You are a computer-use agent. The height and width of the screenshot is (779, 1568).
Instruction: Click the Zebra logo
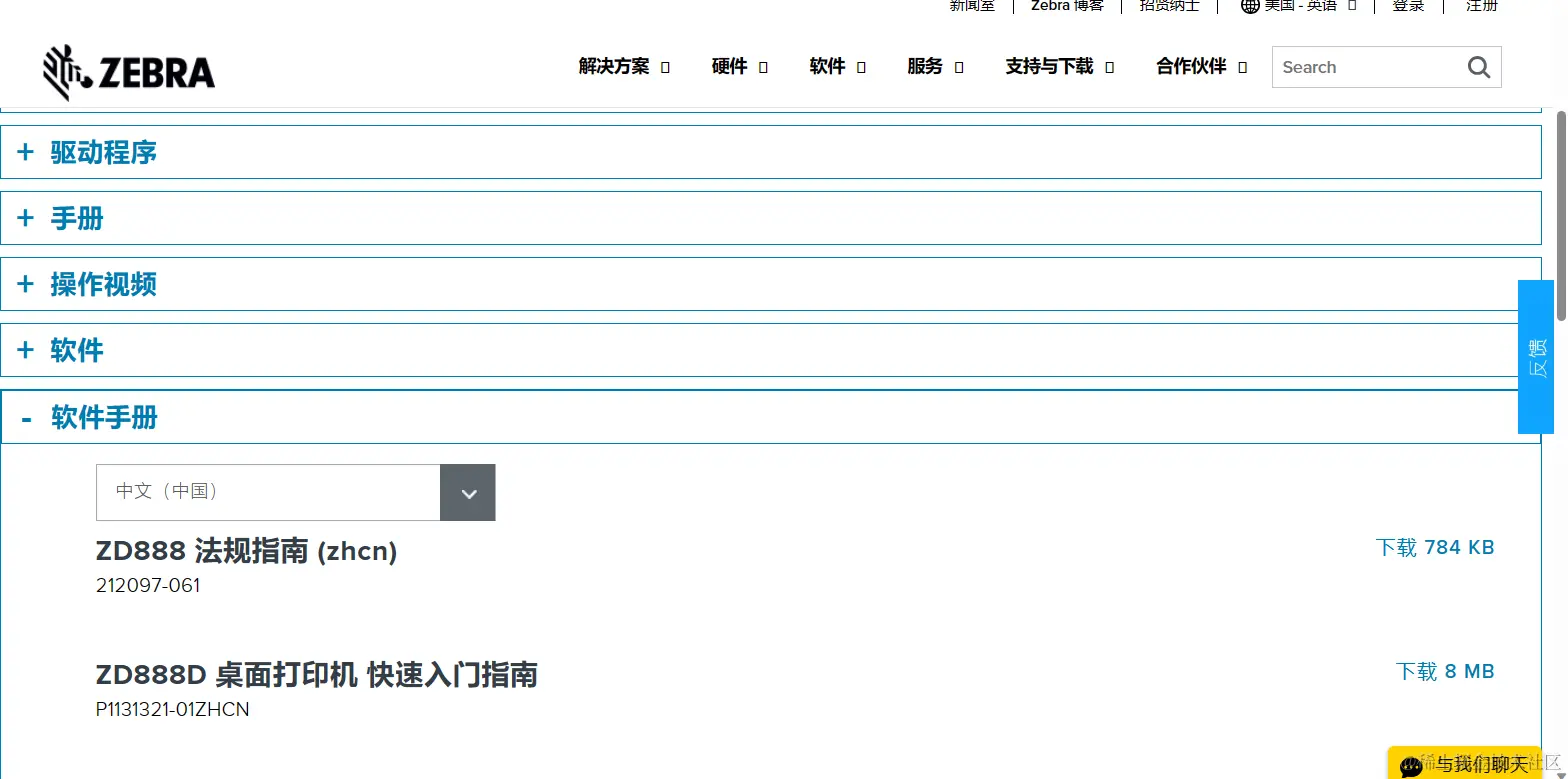(129, 72)
